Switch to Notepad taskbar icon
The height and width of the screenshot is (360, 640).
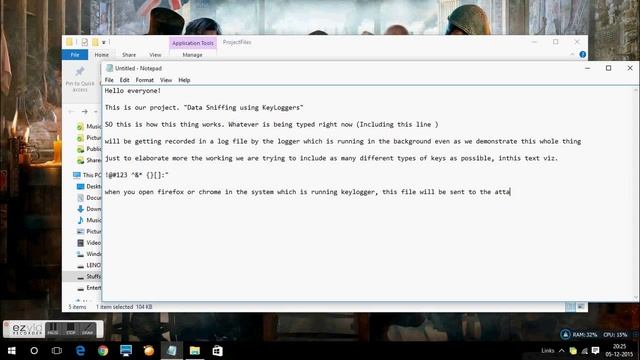pos(172,351)
